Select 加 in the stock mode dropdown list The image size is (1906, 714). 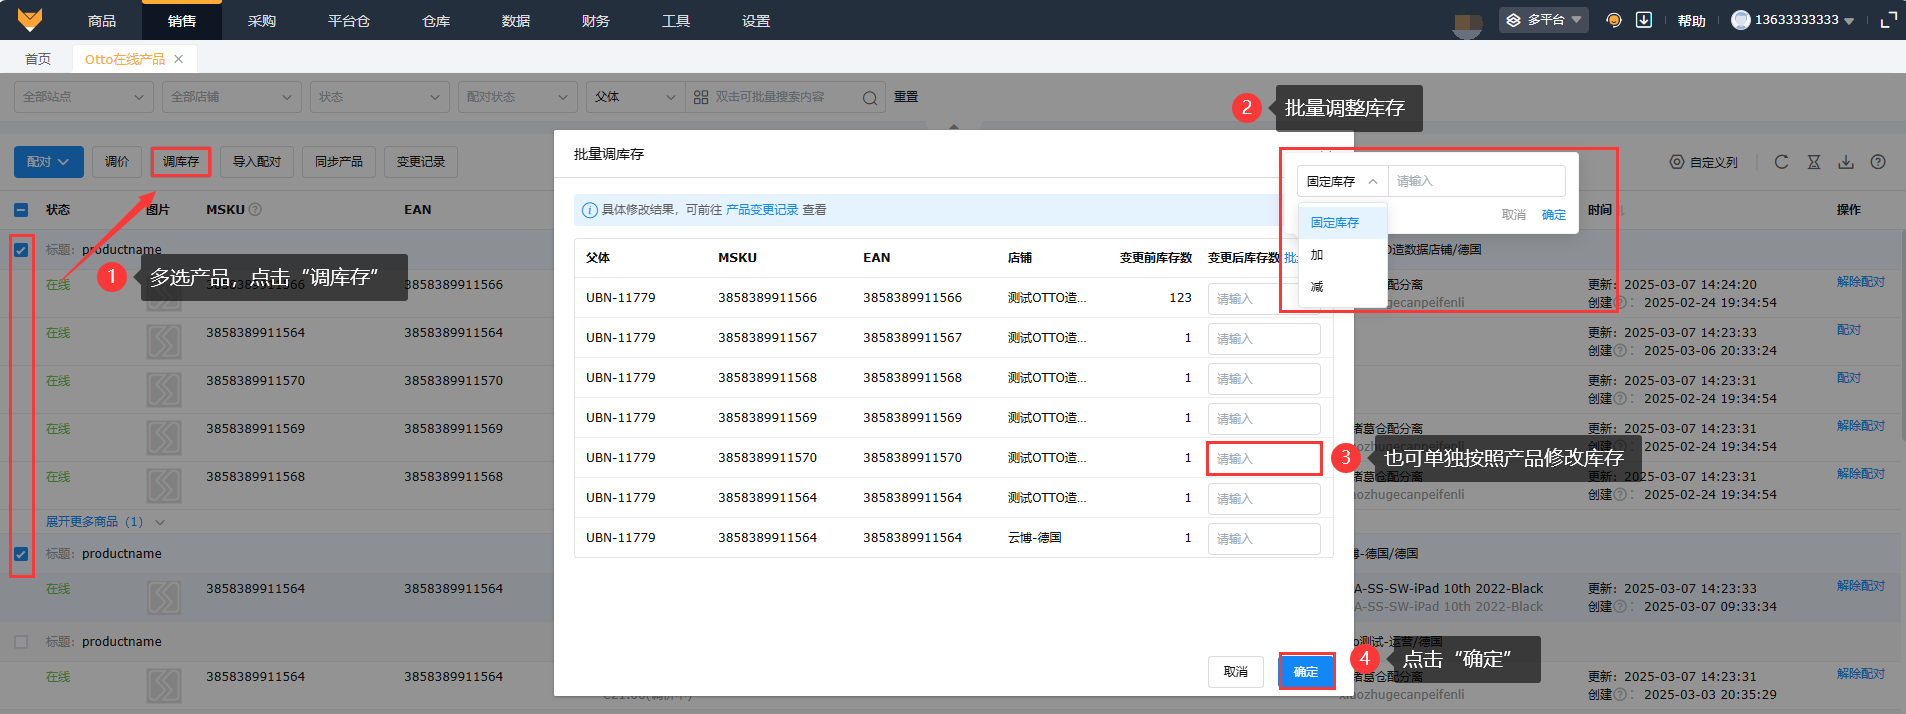pyautogui.click(x=1317, y=255)
